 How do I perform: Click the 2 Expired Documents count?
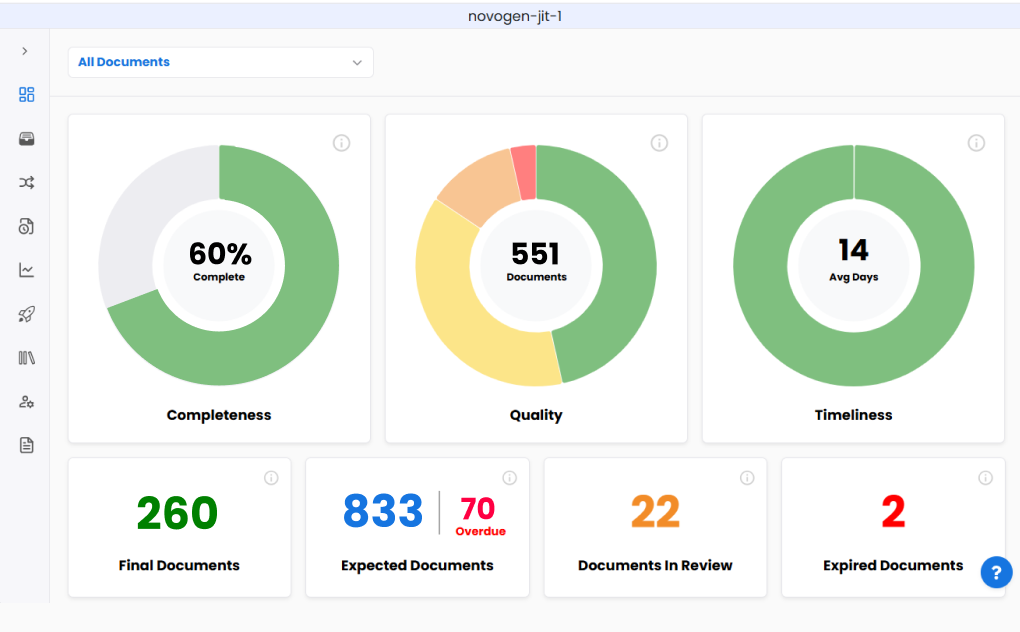[893, 511]
